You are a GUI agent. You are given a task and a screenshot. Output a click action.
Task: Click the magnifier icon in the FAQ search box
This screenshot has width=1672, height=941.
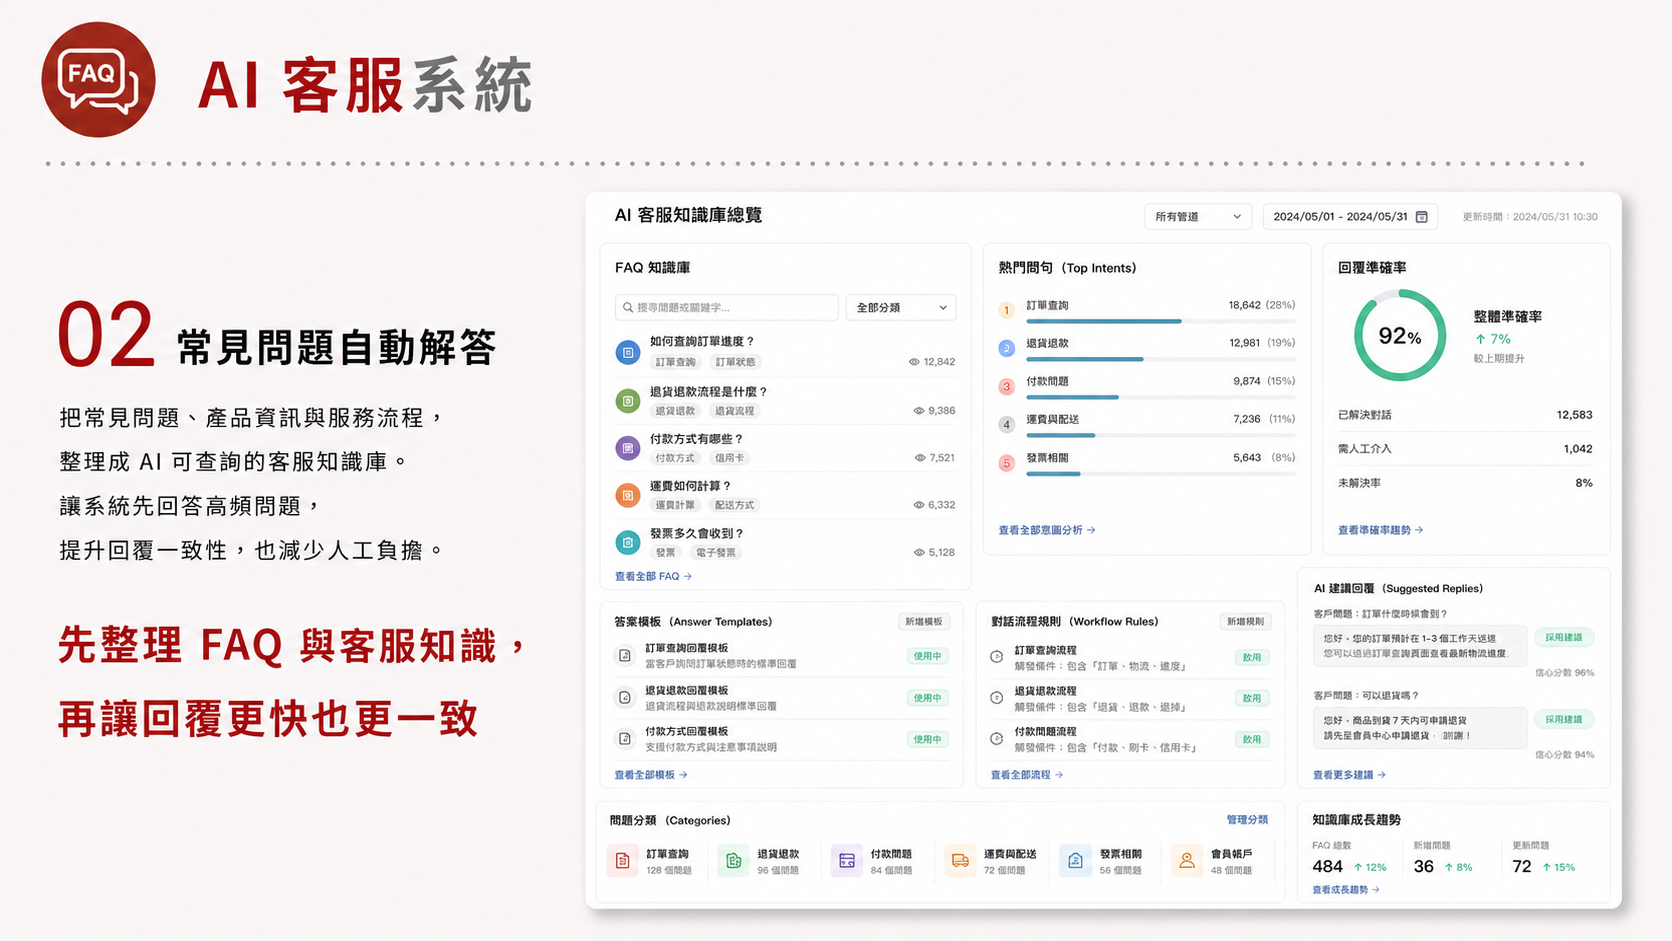628,307
